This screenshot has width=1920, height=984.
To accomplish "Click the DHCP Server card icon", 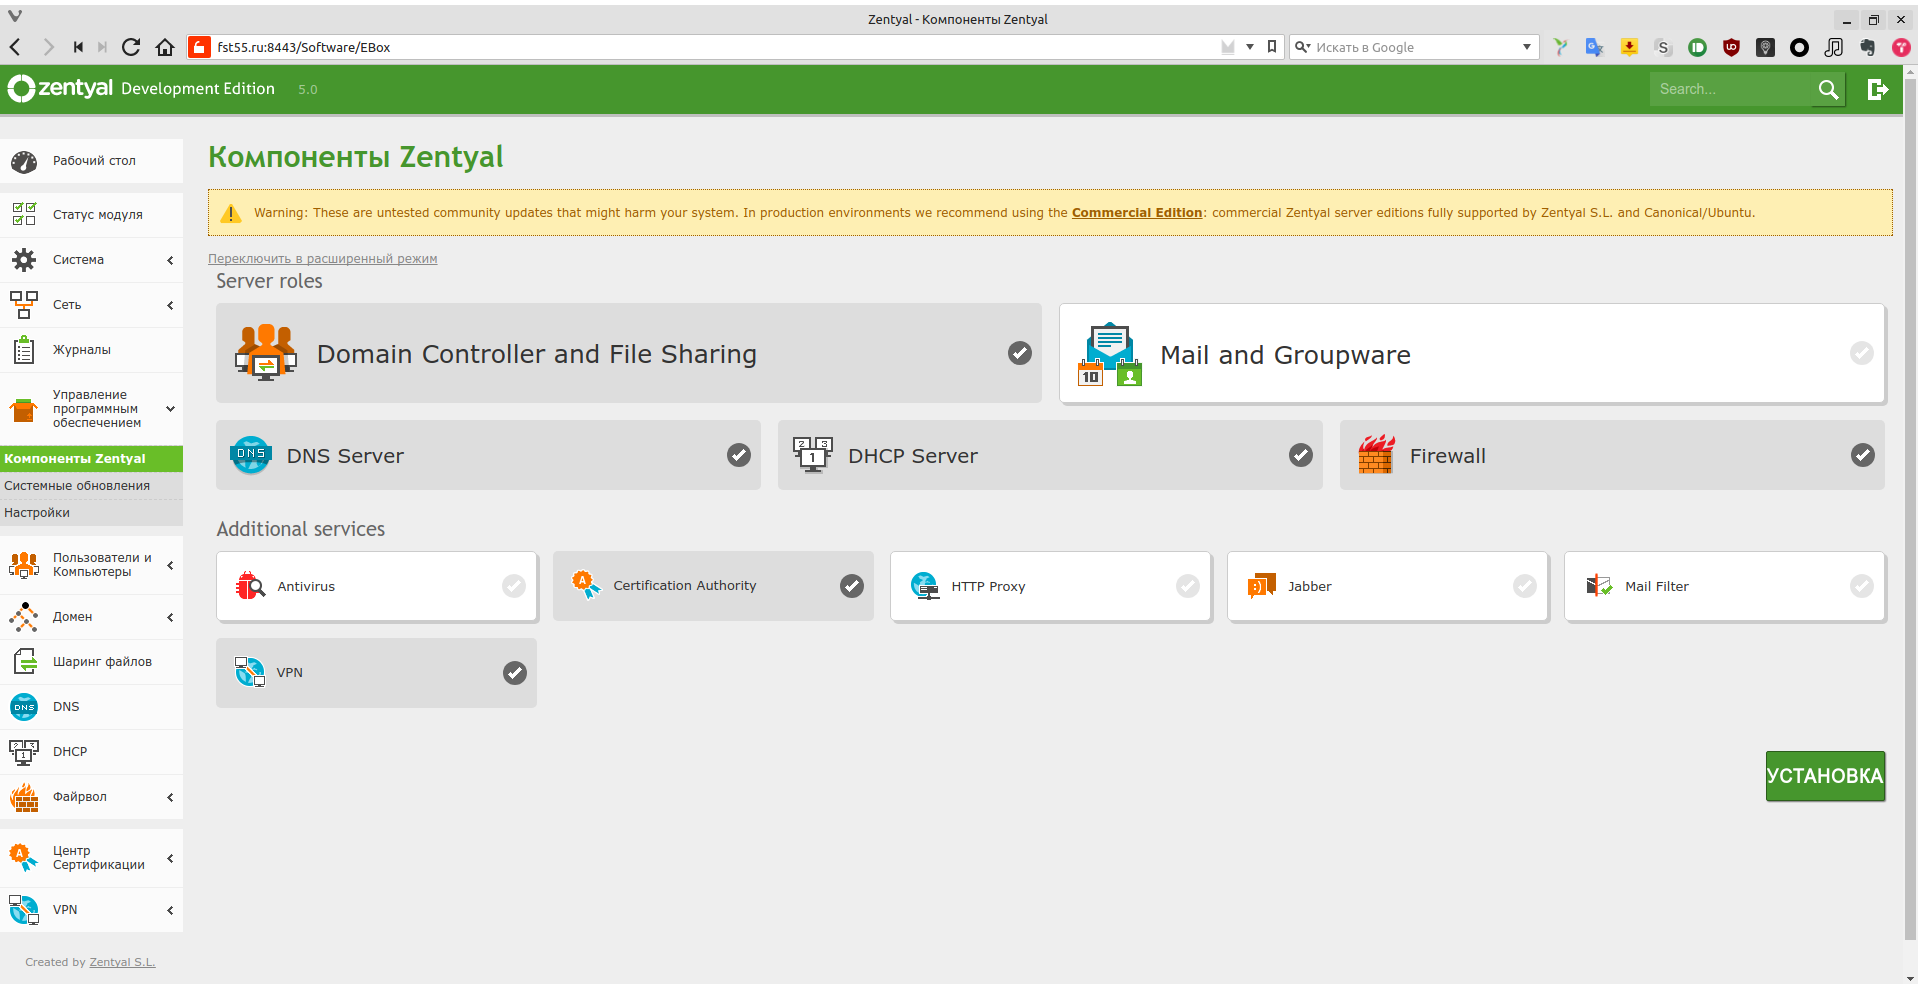I will [813, 455].
